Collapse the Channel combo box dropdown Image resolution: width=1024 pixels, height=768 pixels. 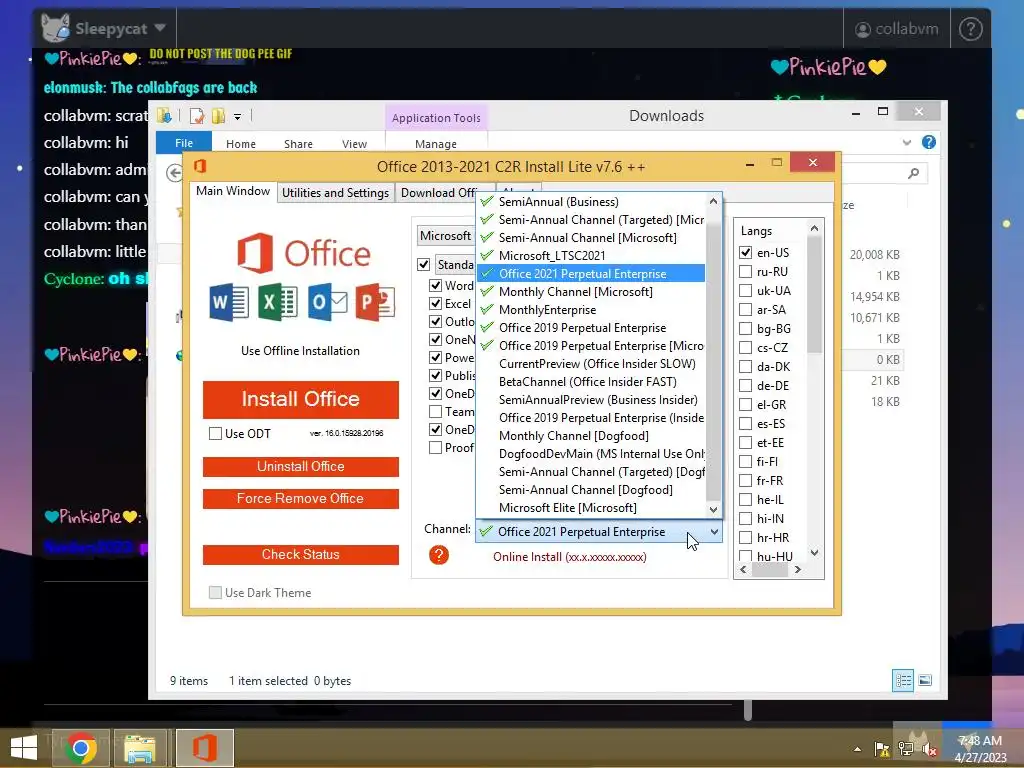[714, 532]
